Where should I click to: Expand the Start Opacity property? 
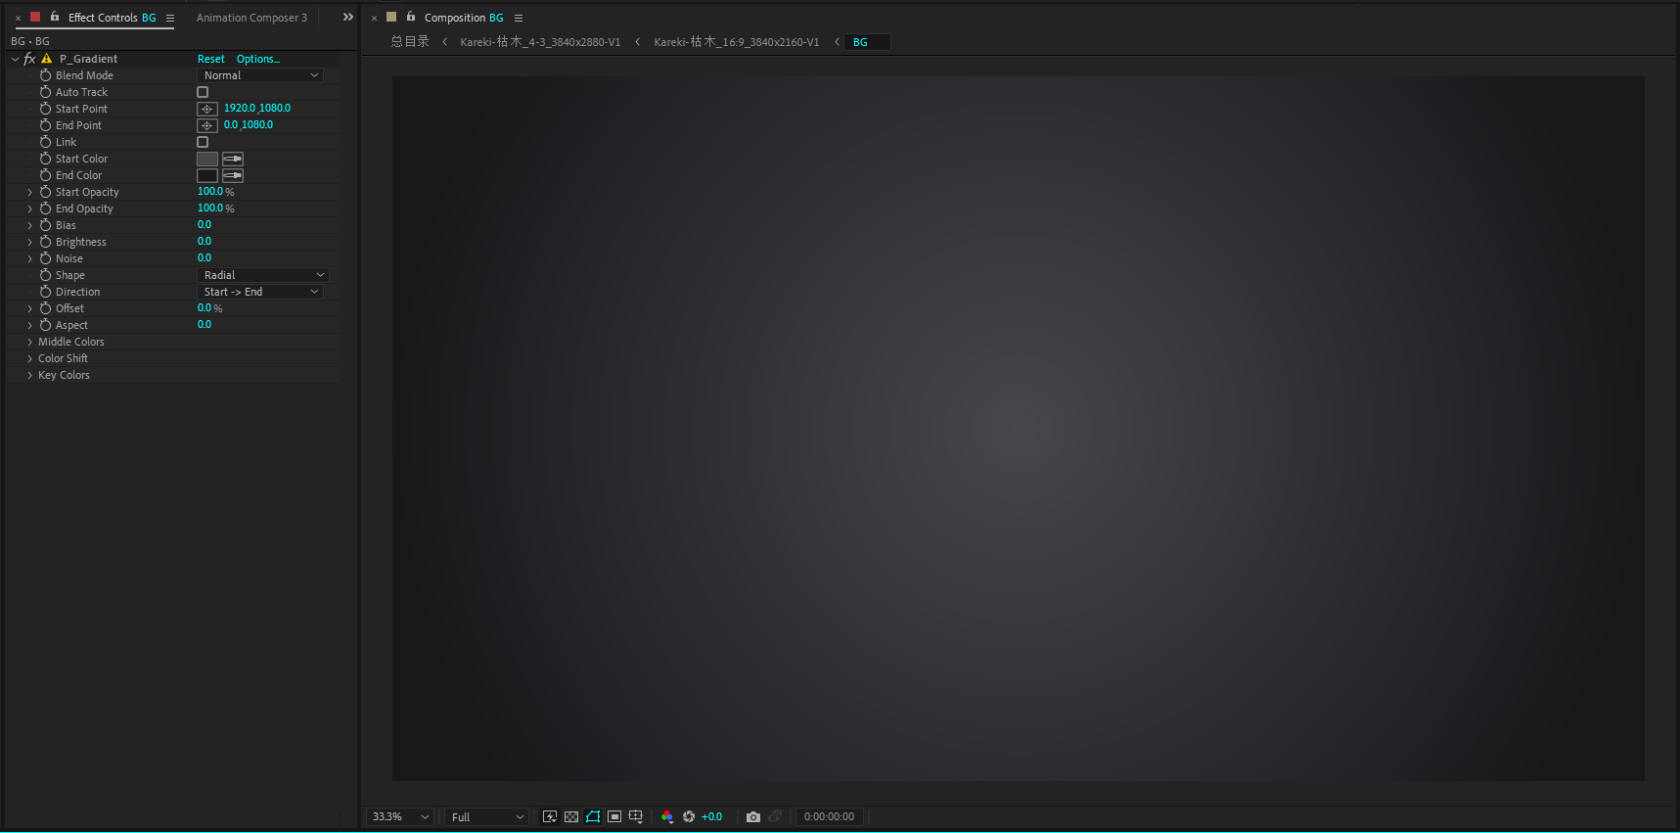(x=30, y=192)
